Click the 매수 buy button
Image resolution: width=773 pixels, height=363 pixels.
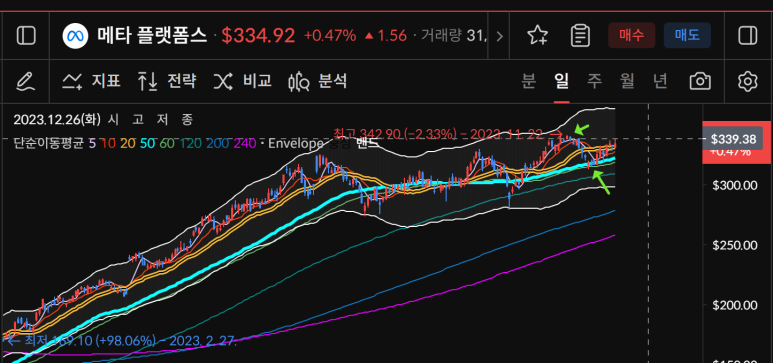click(x=632, y=36)
